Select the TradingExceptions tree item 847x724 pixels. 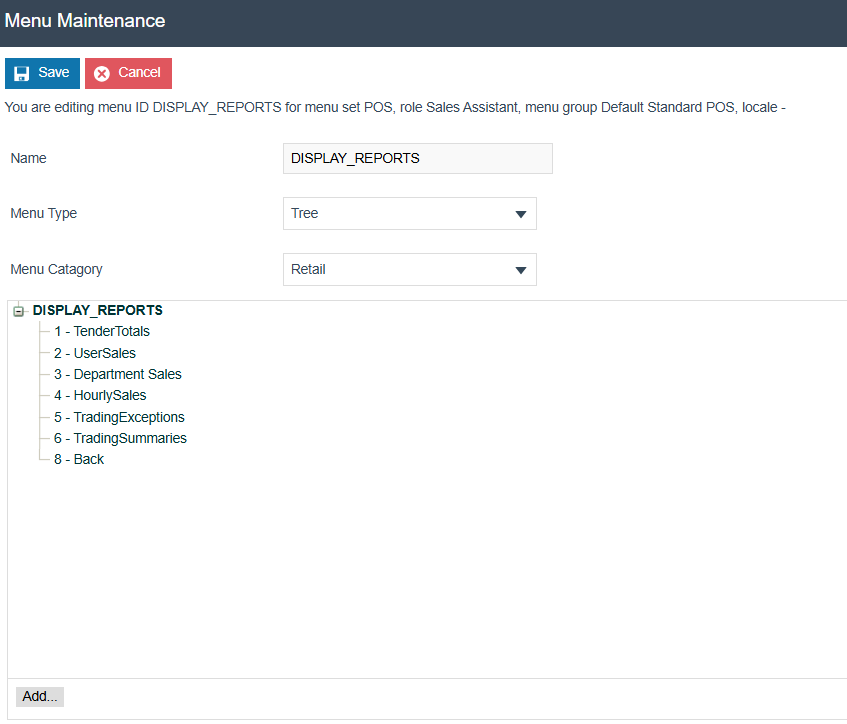coord(119,416)
